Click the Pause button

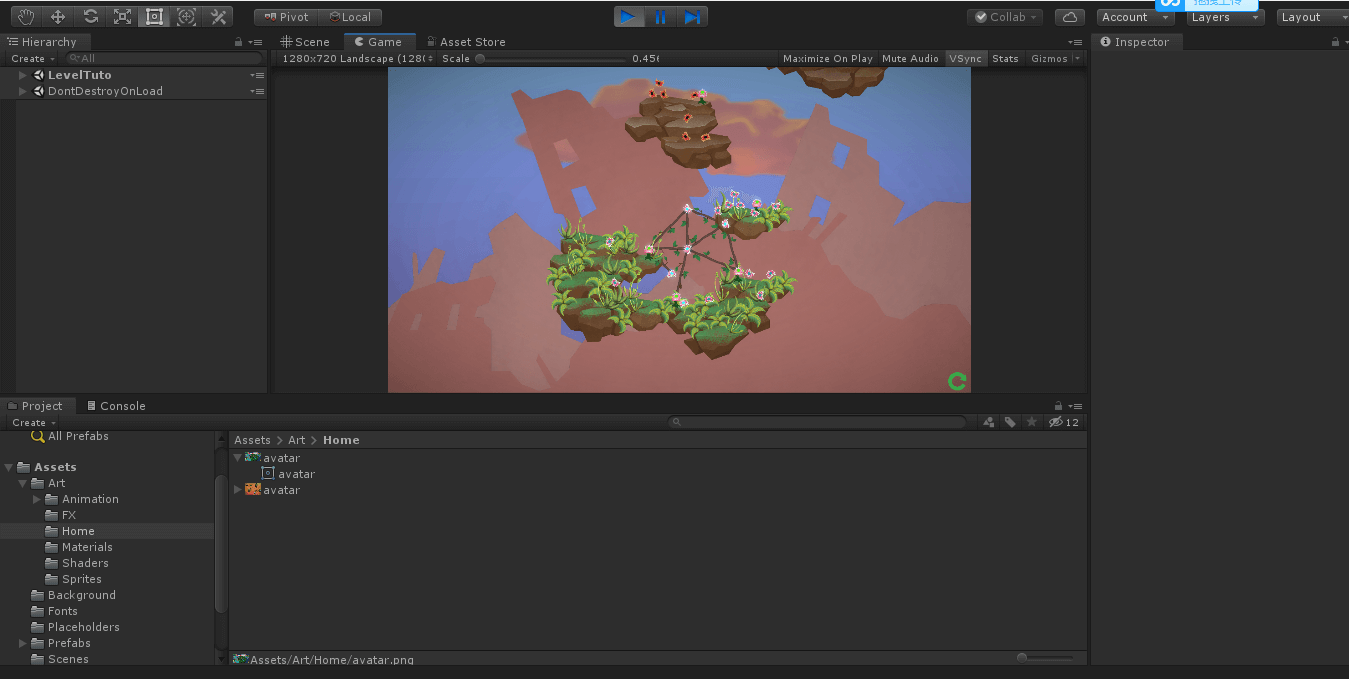point(661,17)
